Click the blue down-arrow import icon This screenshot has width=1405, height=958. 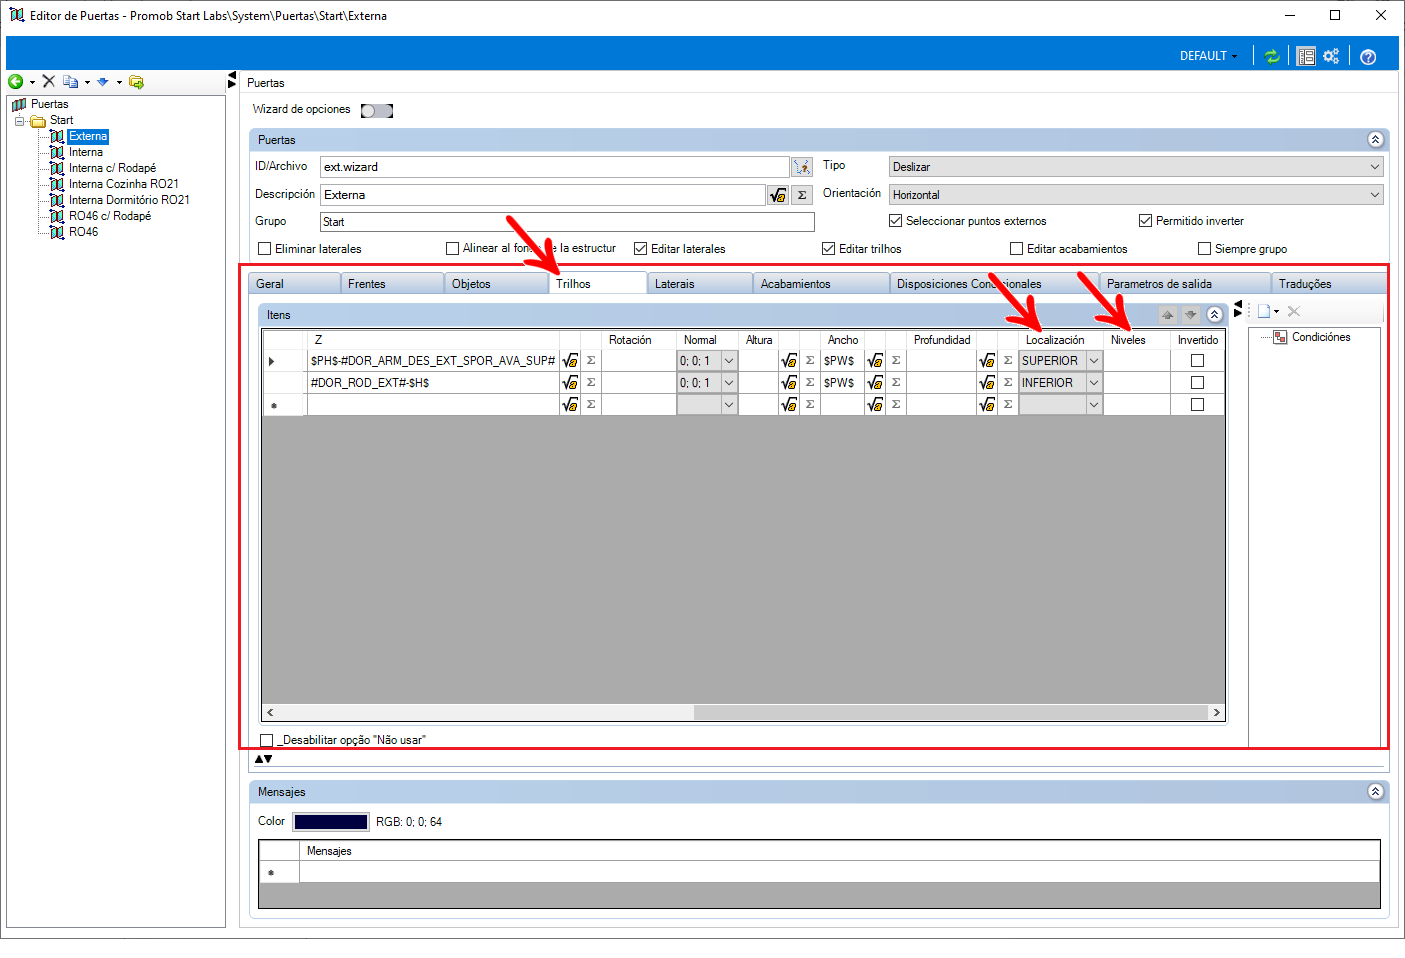tap(102, 82)
